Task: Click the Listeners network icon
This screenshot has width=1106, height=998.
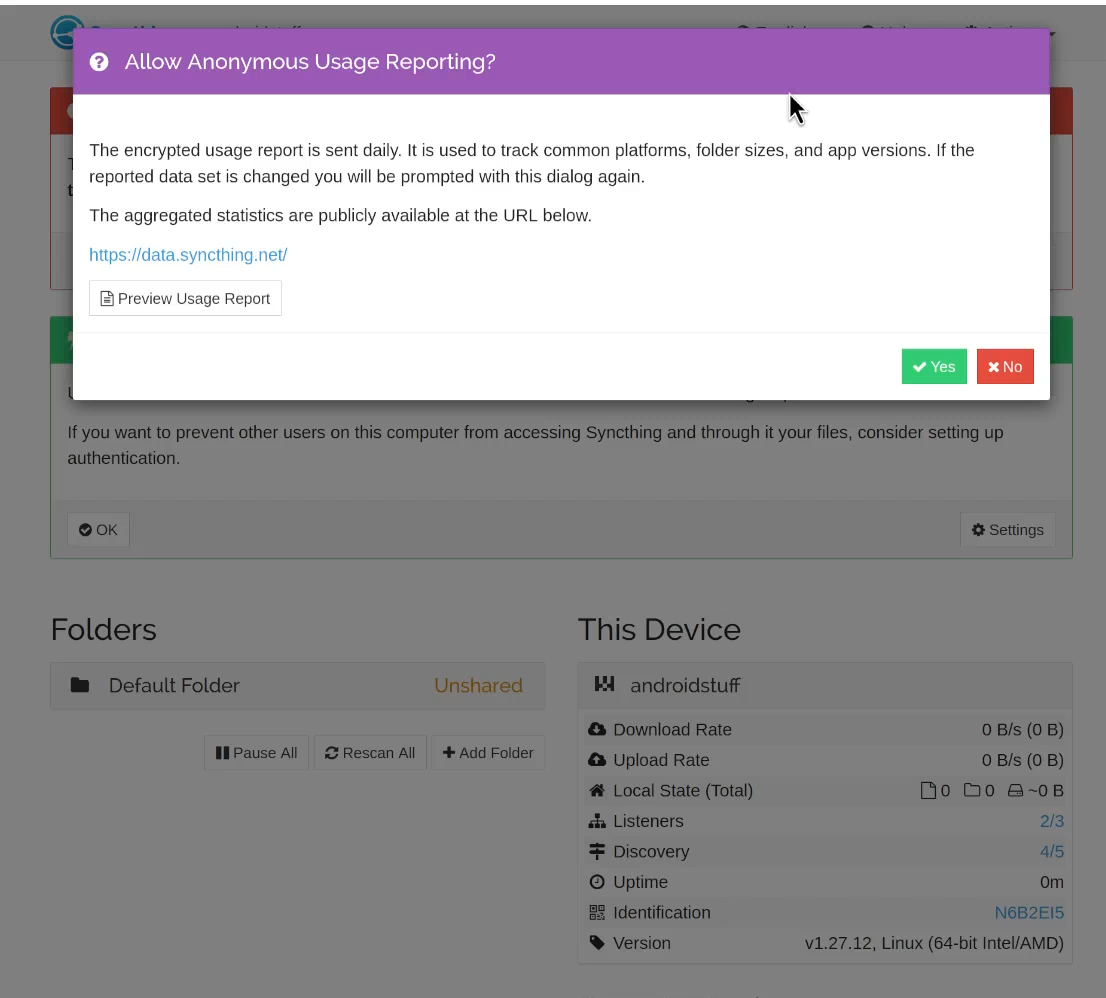Action: coord(597,821)
